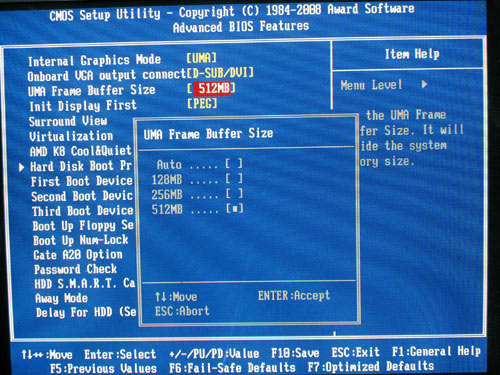This screenshot has height=375, width=500.
Task: Open the [D-SUB/DVI] output value
Action: [x=220, y=72]
